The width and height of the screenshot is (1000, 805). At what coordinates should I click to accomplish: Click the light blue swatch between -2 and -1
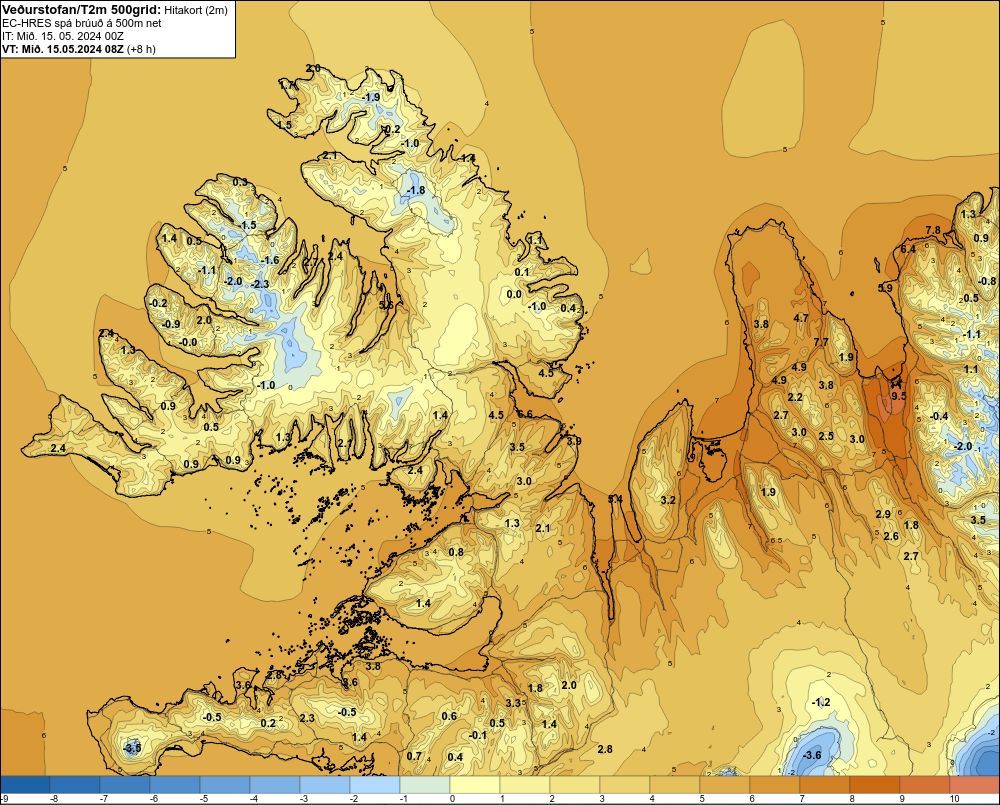(x=375, y=784)
